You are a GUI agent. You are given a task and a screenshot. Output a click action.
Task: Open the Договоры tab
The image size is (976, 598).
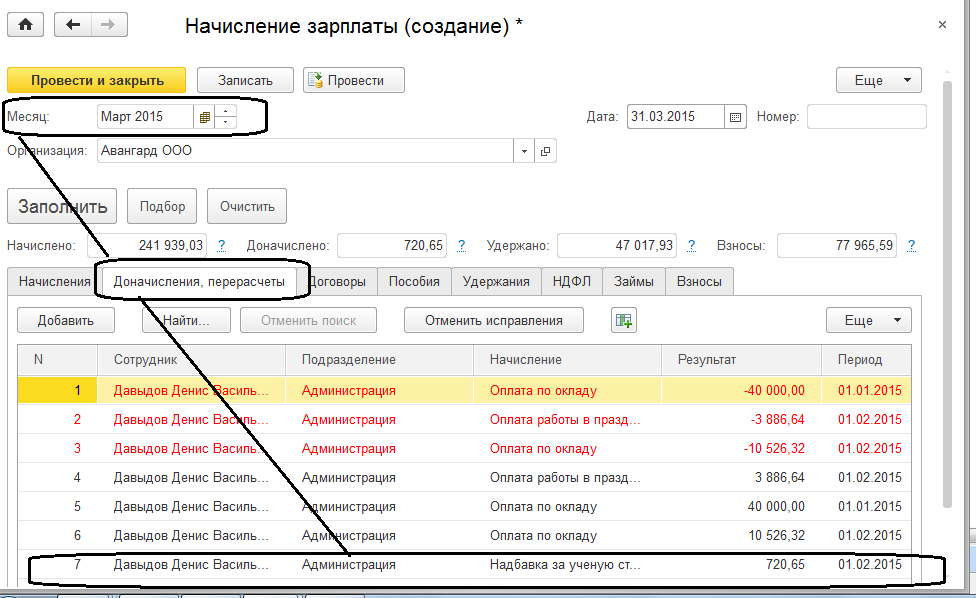(x=337, y=281)
